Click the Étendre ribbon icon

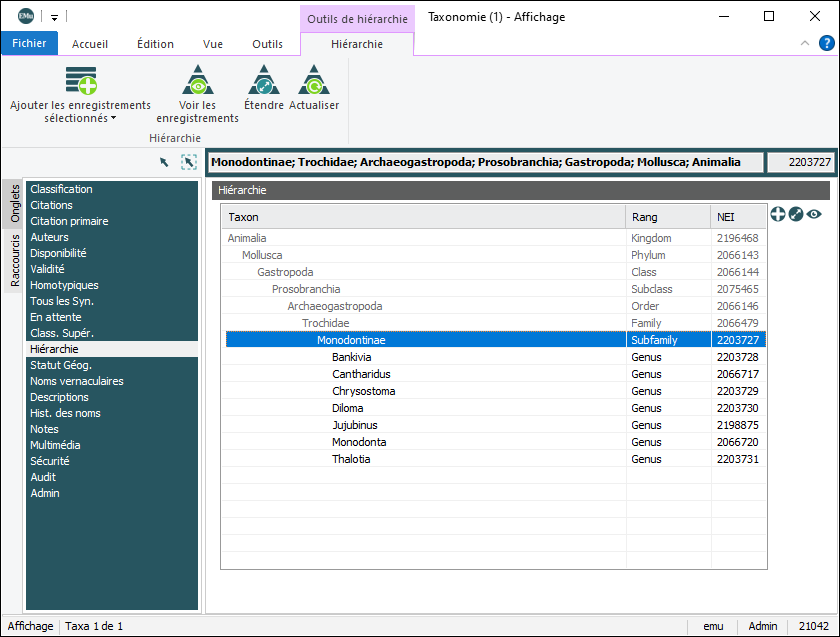pyautogui.click(x=263, y=80)
